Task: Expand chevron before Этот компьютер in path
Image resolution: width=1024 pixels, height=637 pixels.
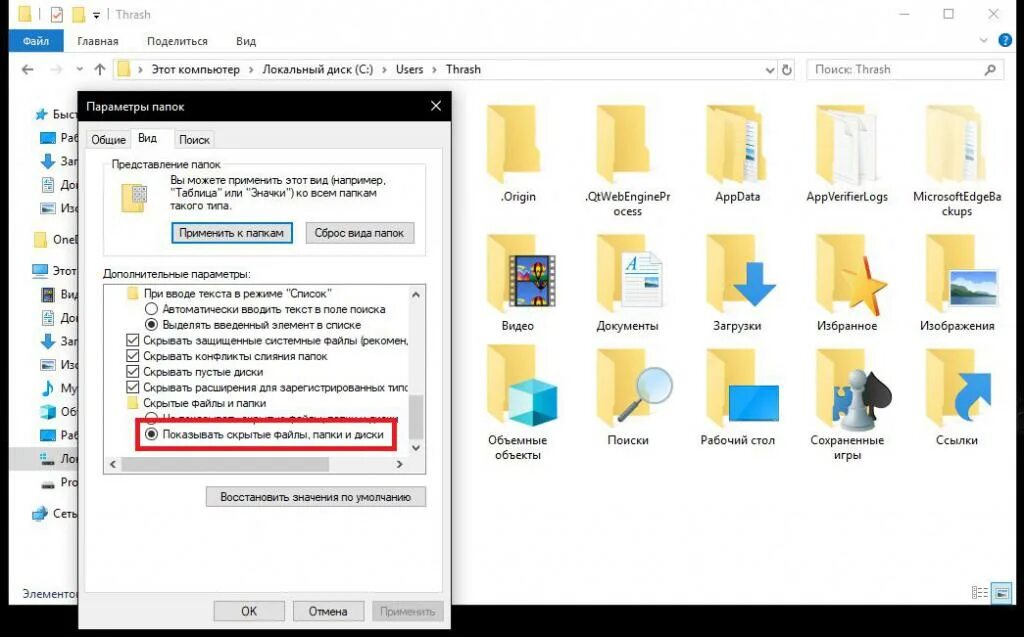Action: [x=140, y=69]
